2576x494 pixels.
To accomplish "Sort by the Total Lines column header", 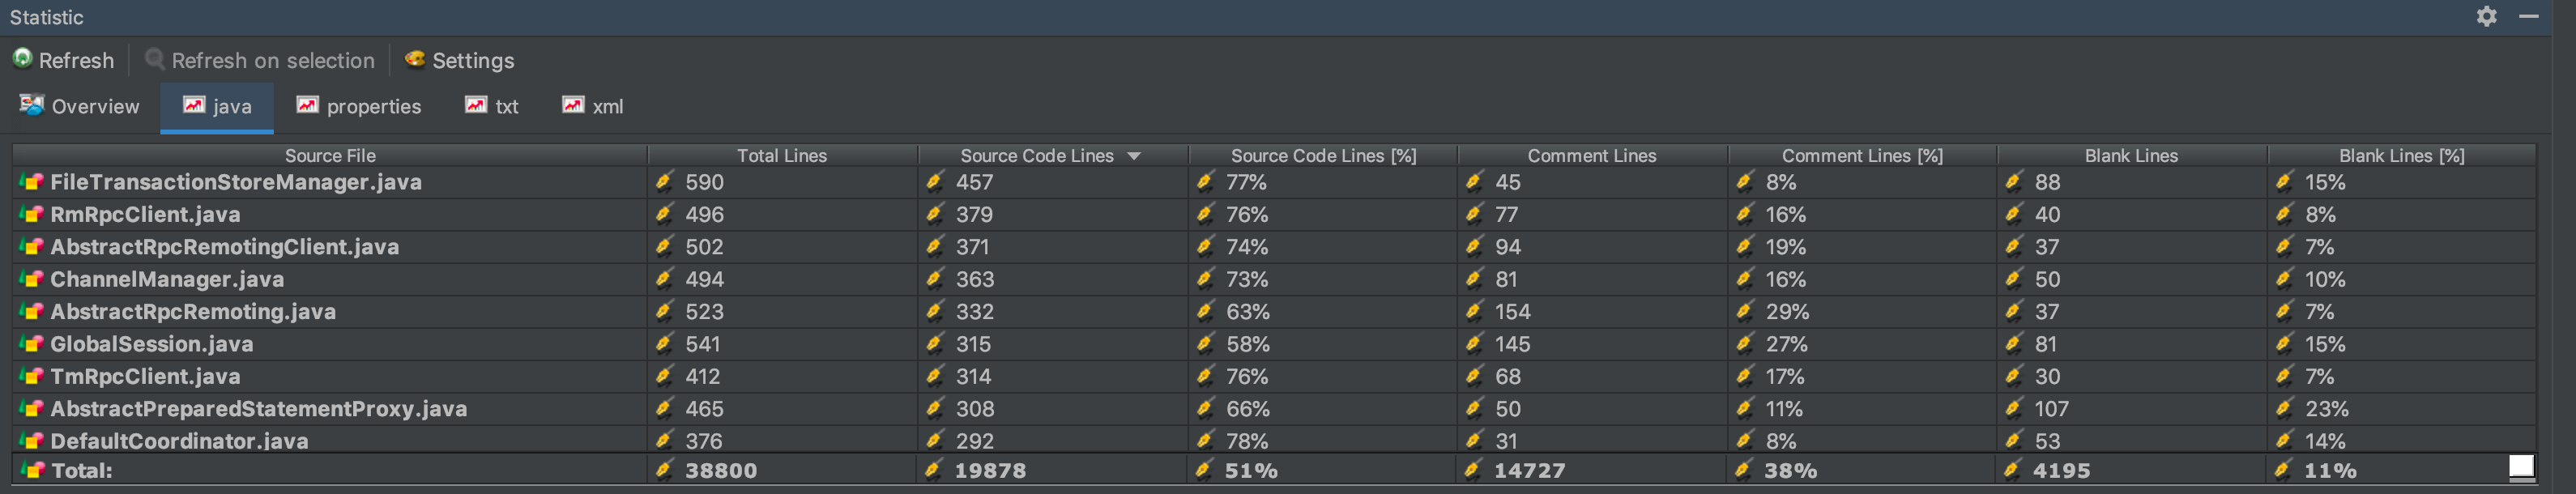I will click(781, 156).
